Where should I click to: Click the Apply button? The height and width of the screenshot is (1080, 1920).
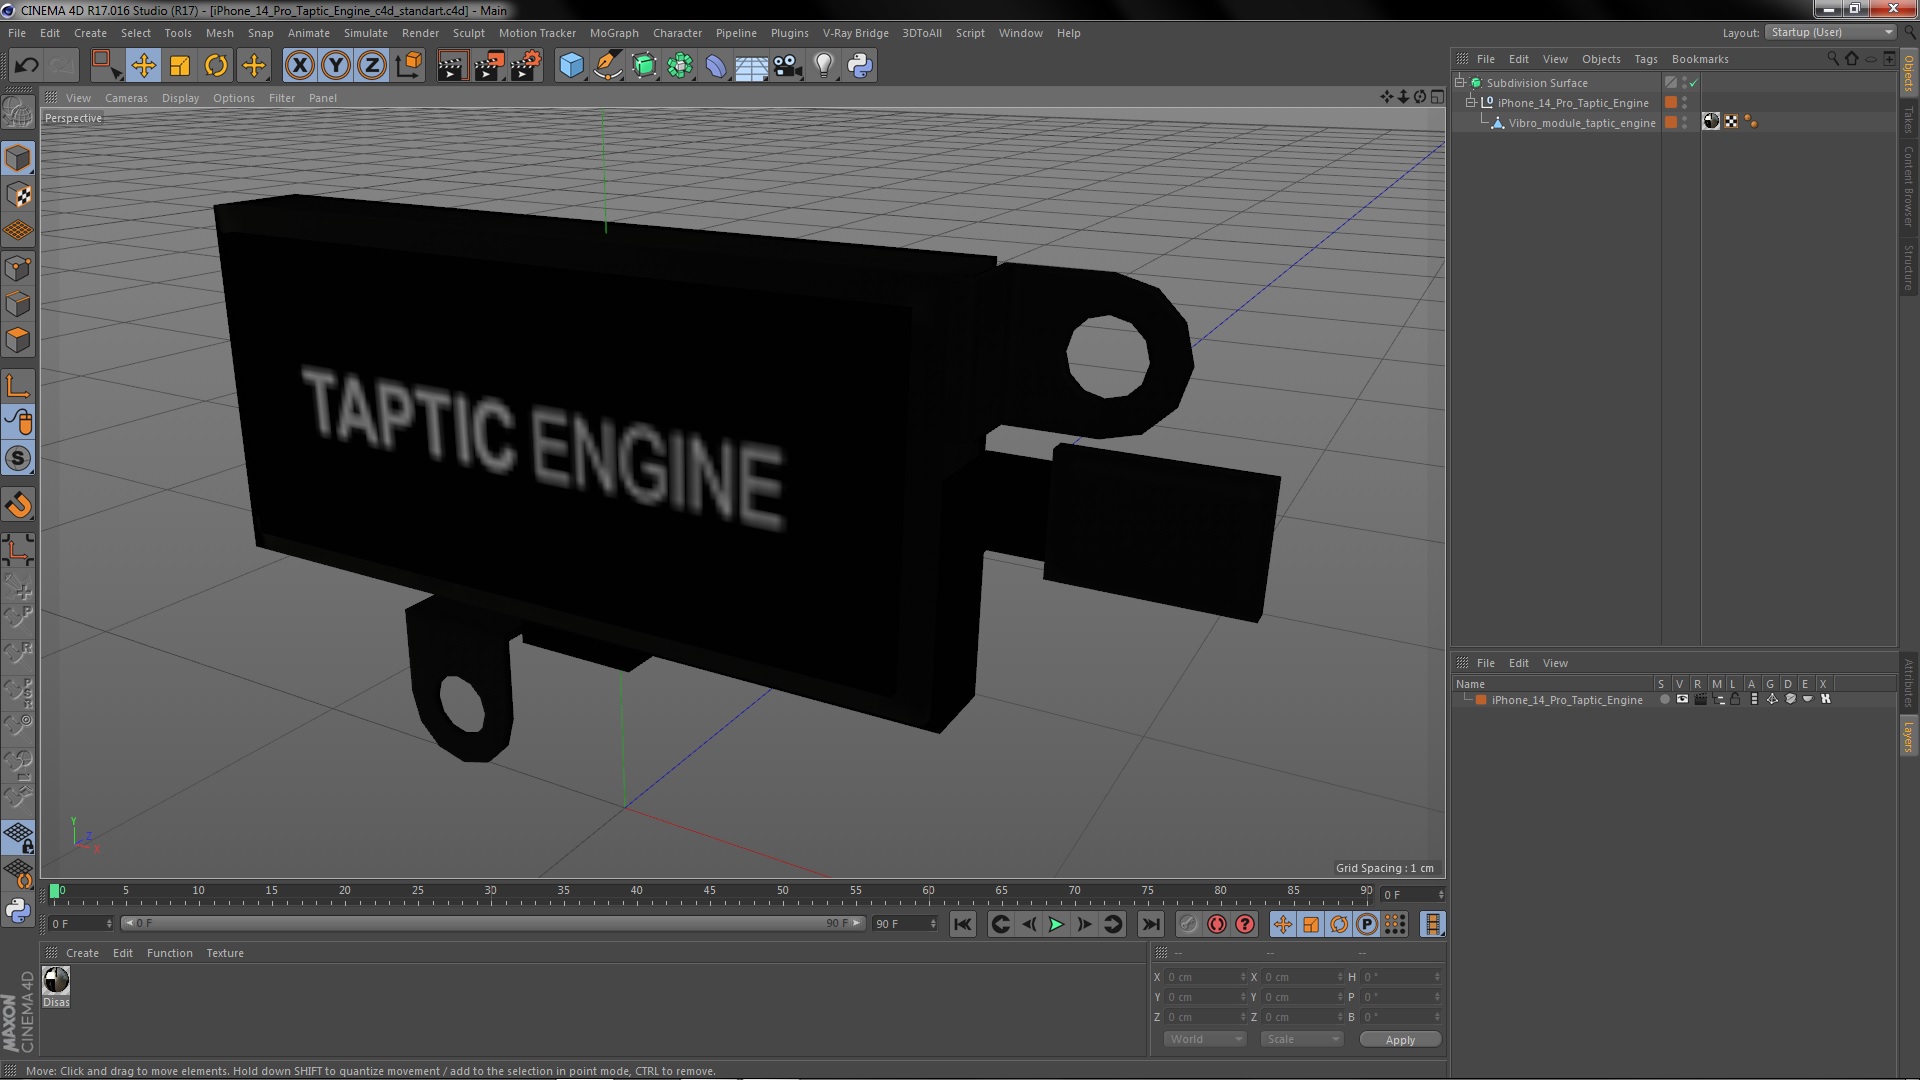point(1400,1040)
